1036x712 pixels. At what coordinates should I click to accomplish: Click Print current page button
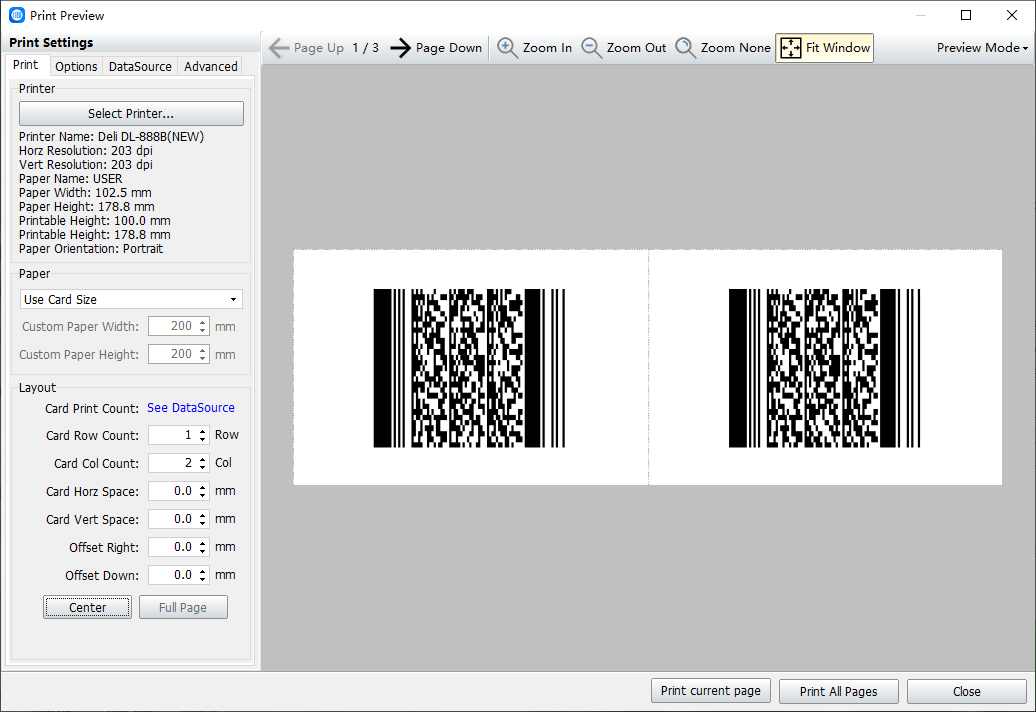point(710,691)
